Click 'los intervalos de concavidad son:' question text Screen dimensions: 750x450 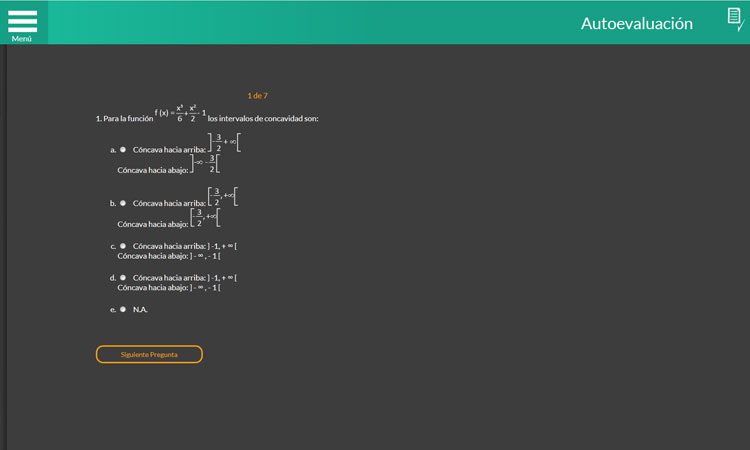tap(263, 119)
